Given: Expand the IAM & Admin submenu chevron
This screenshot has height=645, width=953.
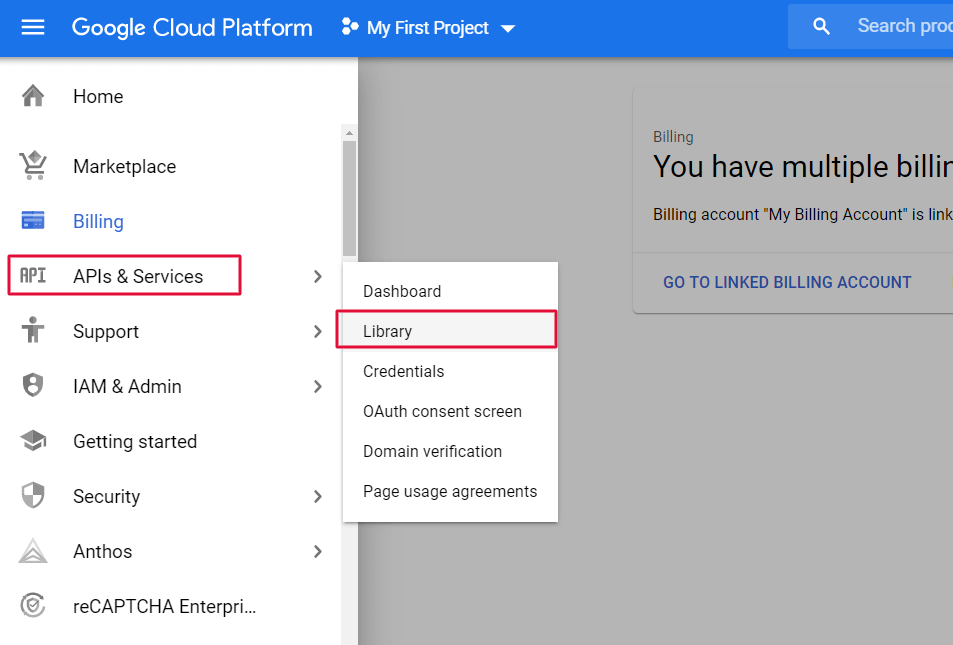Looking at the screenshot, I should click(x=317, y=386).
